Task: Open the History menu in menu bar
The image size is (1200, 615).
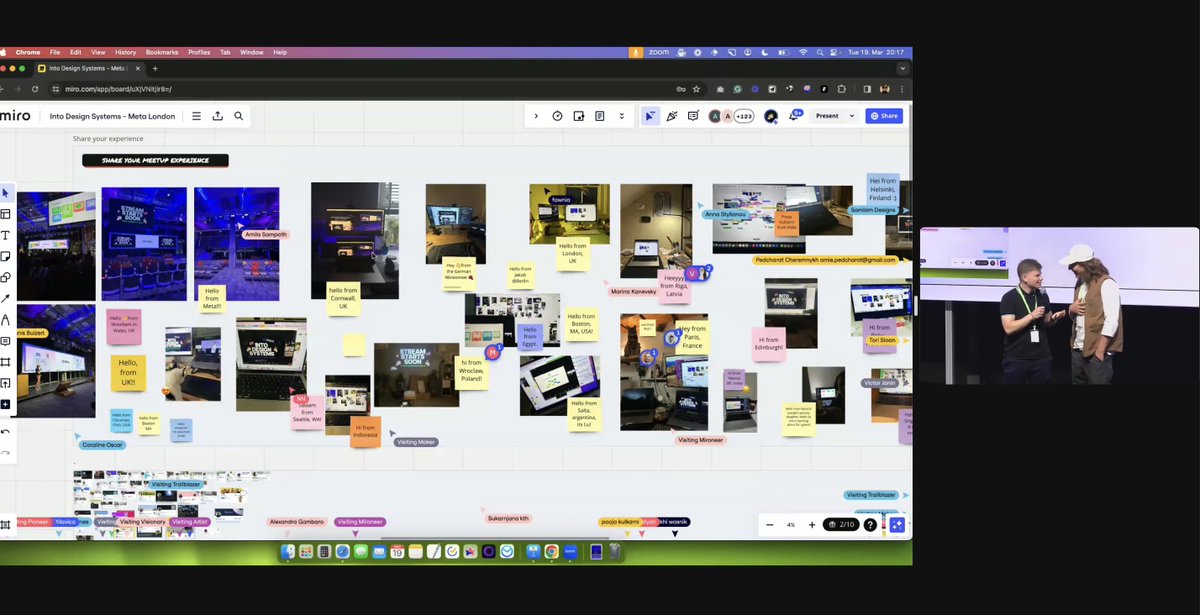Action: [x=125, y=52]
